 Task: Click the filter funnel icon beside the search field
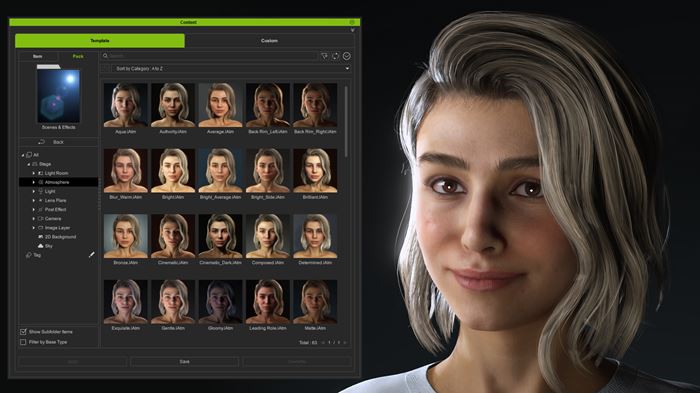pos(325,56)
